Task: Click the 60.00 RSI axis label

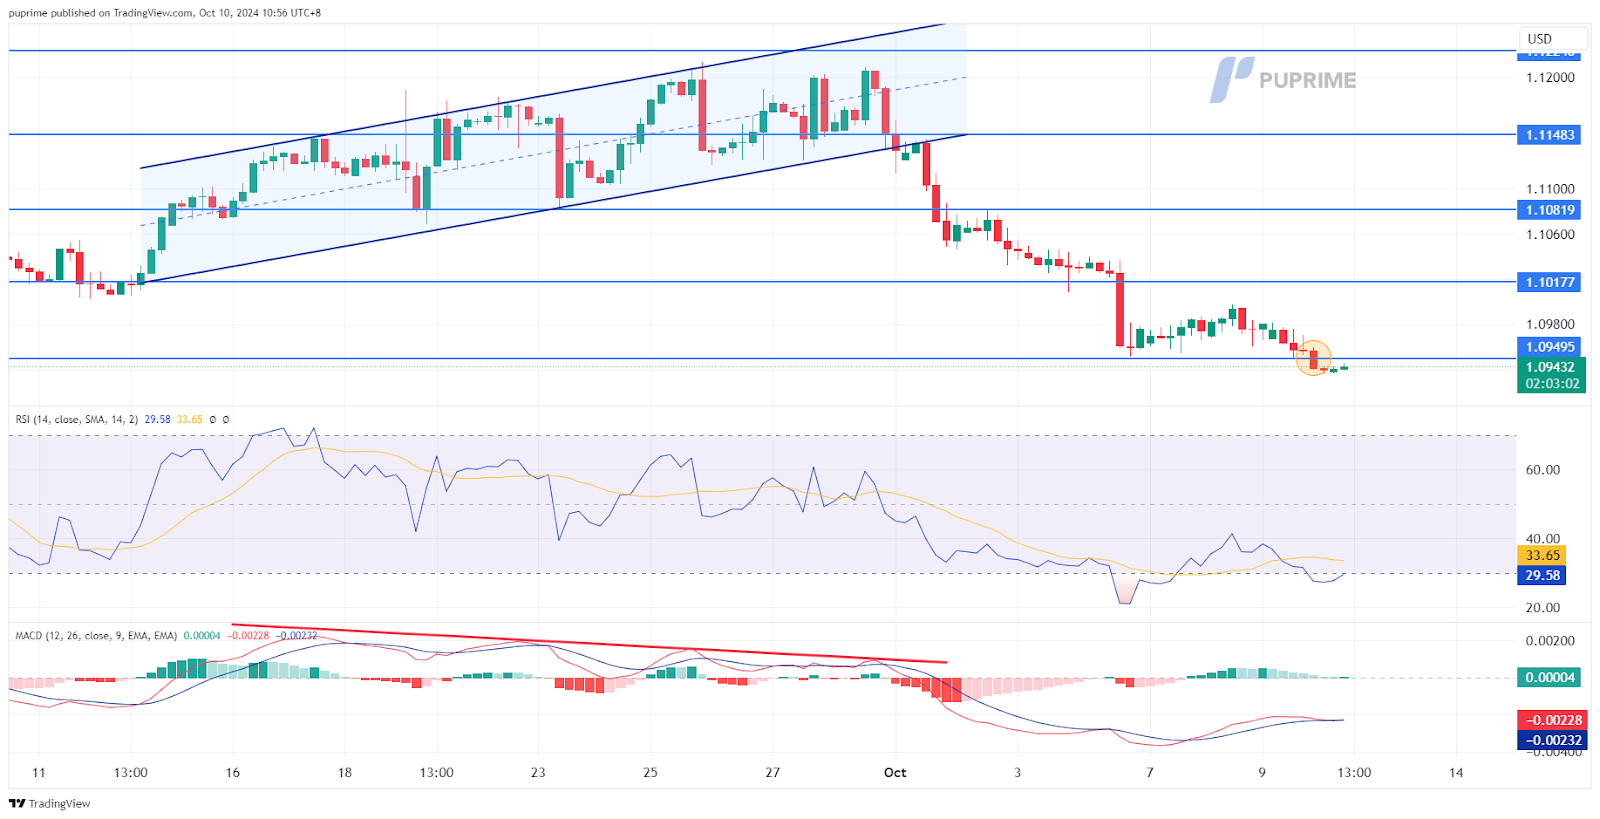Action: click(x=1542, y=469)
